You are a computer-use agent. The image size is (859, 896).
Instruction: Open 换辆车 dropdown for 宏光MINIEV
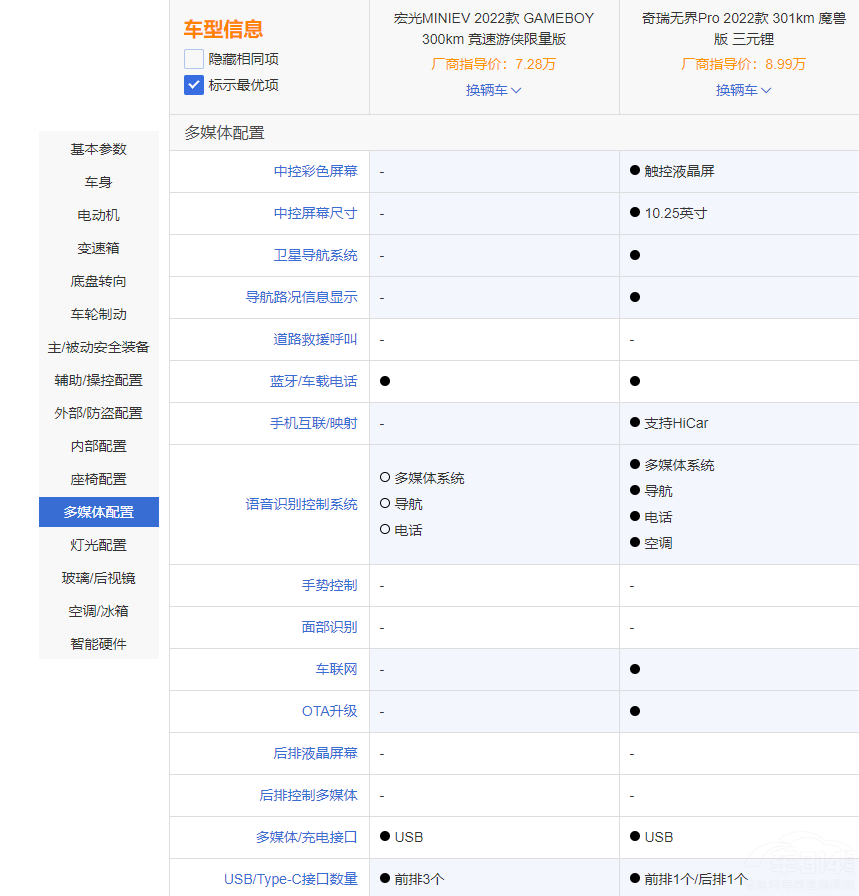(x=494, y=90)
